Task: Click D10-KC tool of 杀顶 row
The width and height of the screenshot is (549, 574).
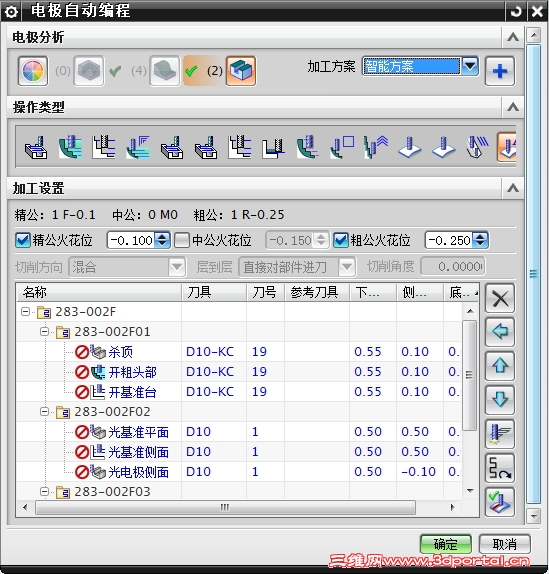Action: pos(210,352)
